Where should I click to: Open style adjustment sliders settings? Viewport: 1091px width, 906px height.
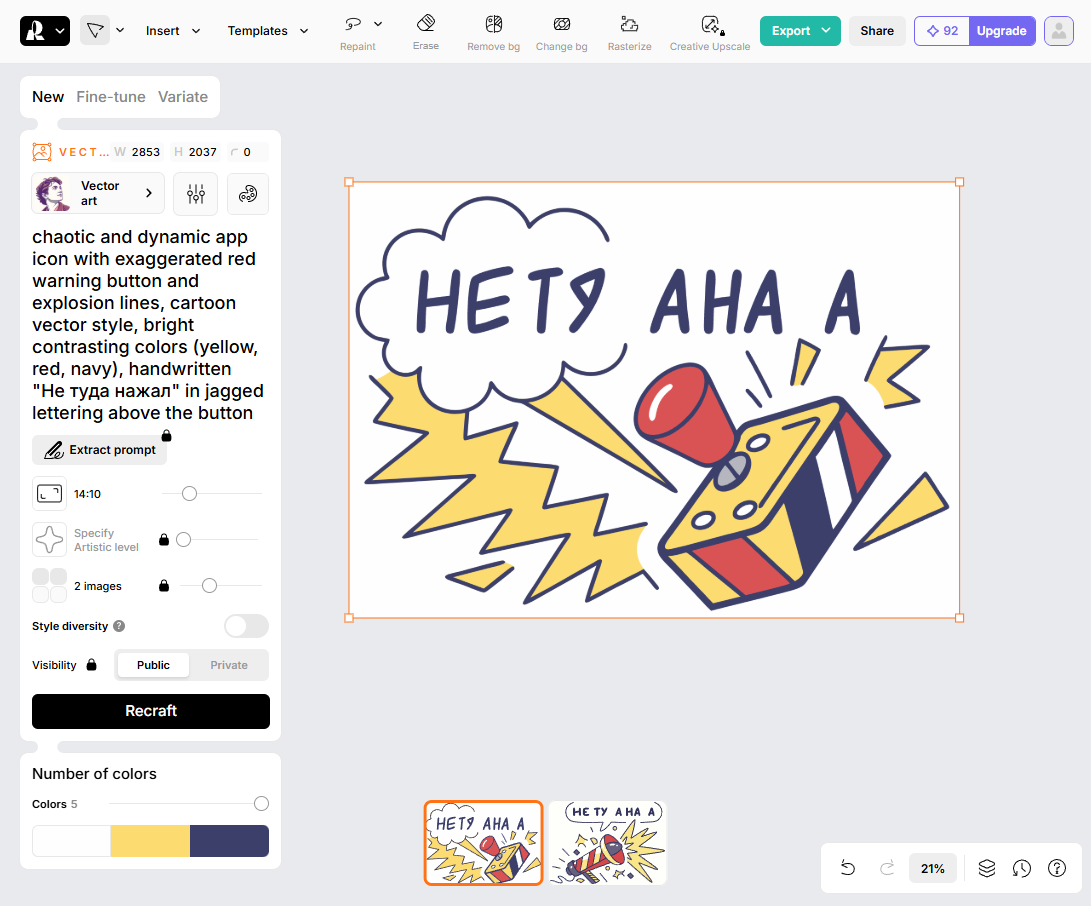point(195,193)
